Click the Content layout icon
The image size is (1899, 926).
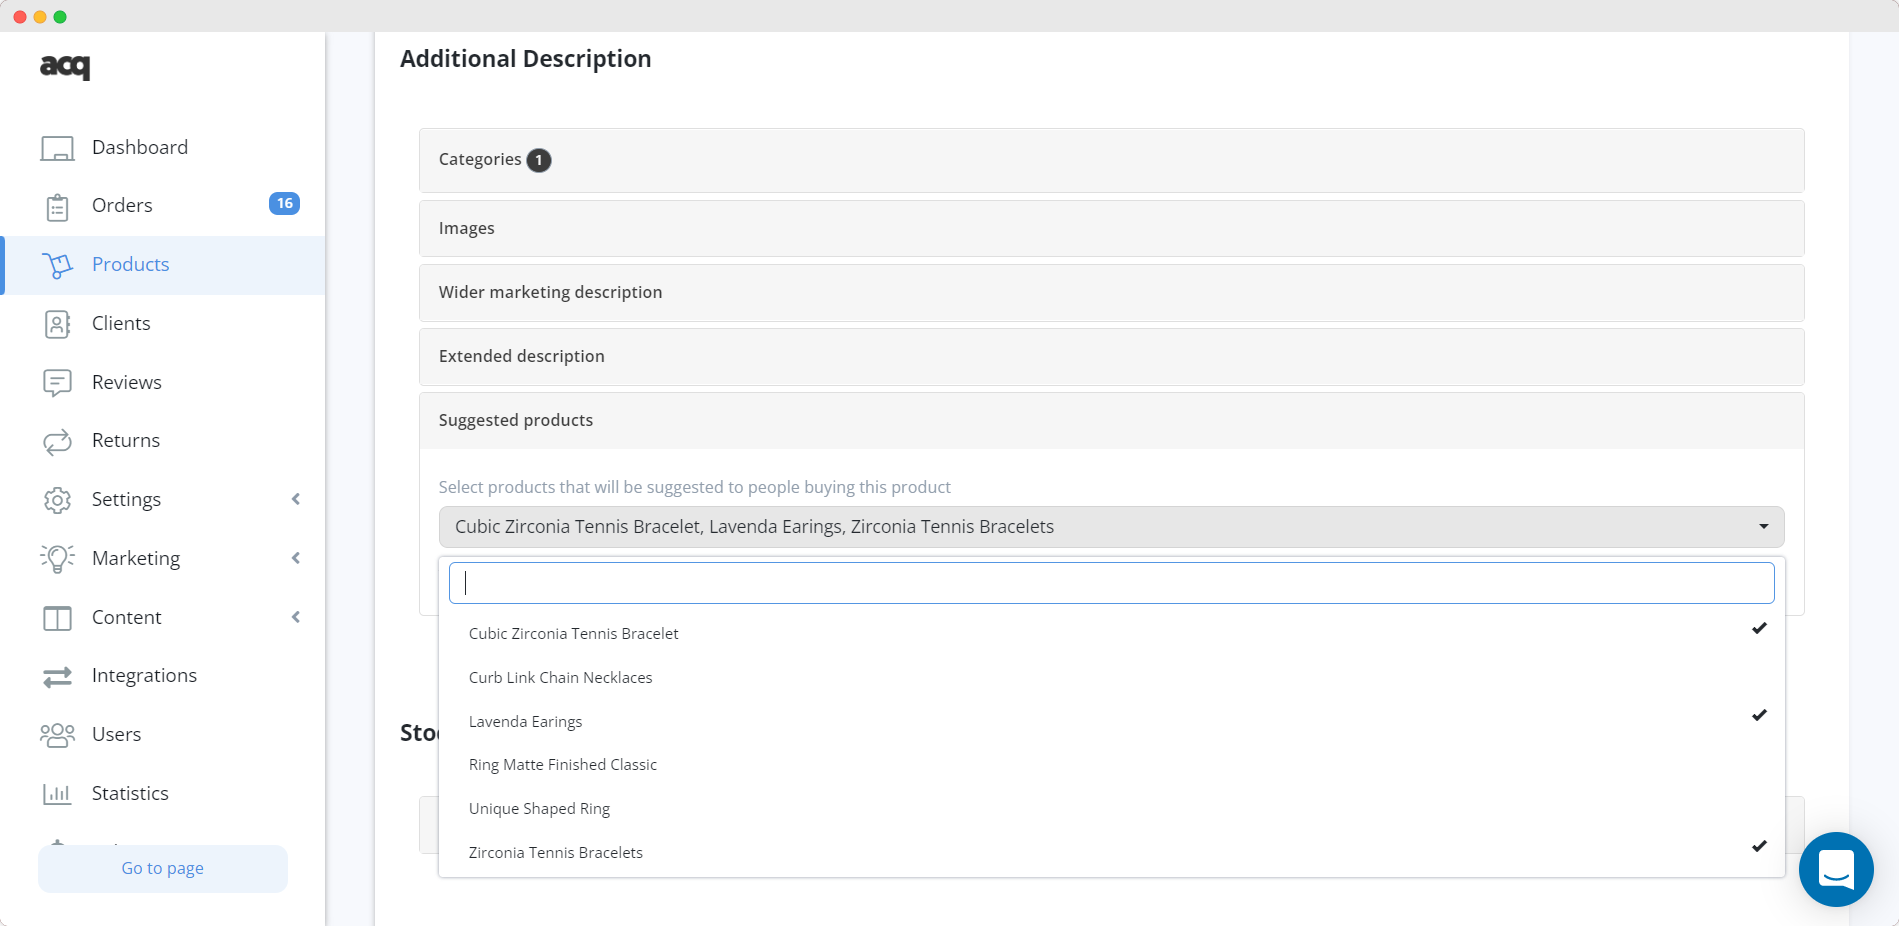[x=57, y=618]
